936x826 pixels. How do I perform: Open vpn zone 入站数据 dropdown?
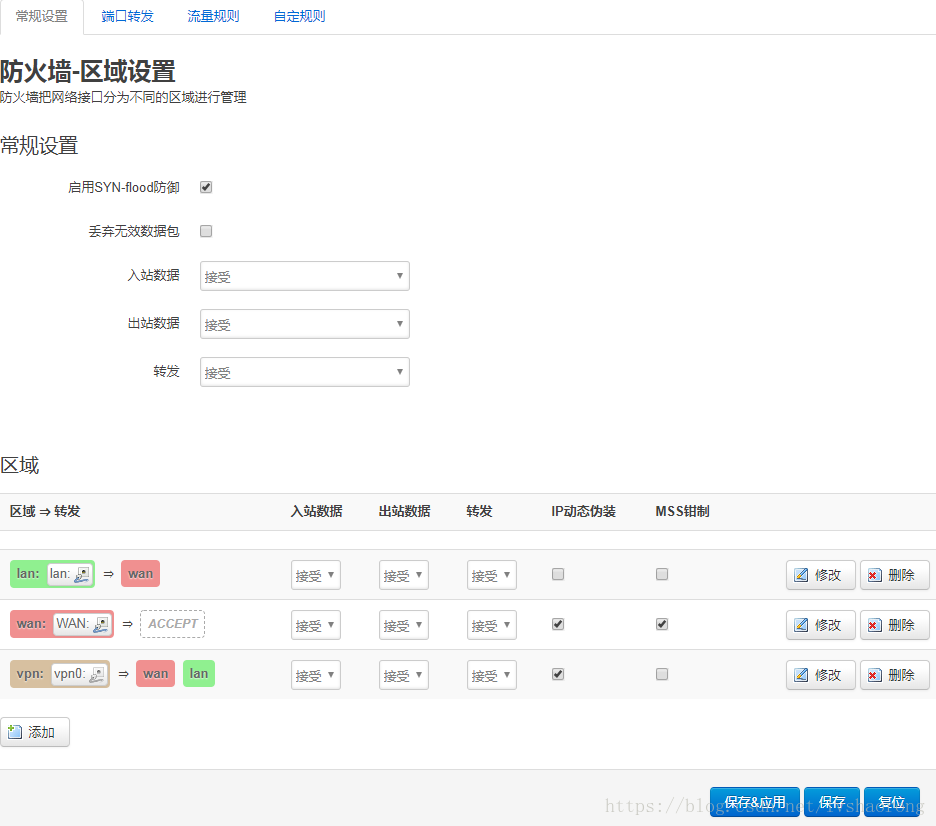[316, 675]
